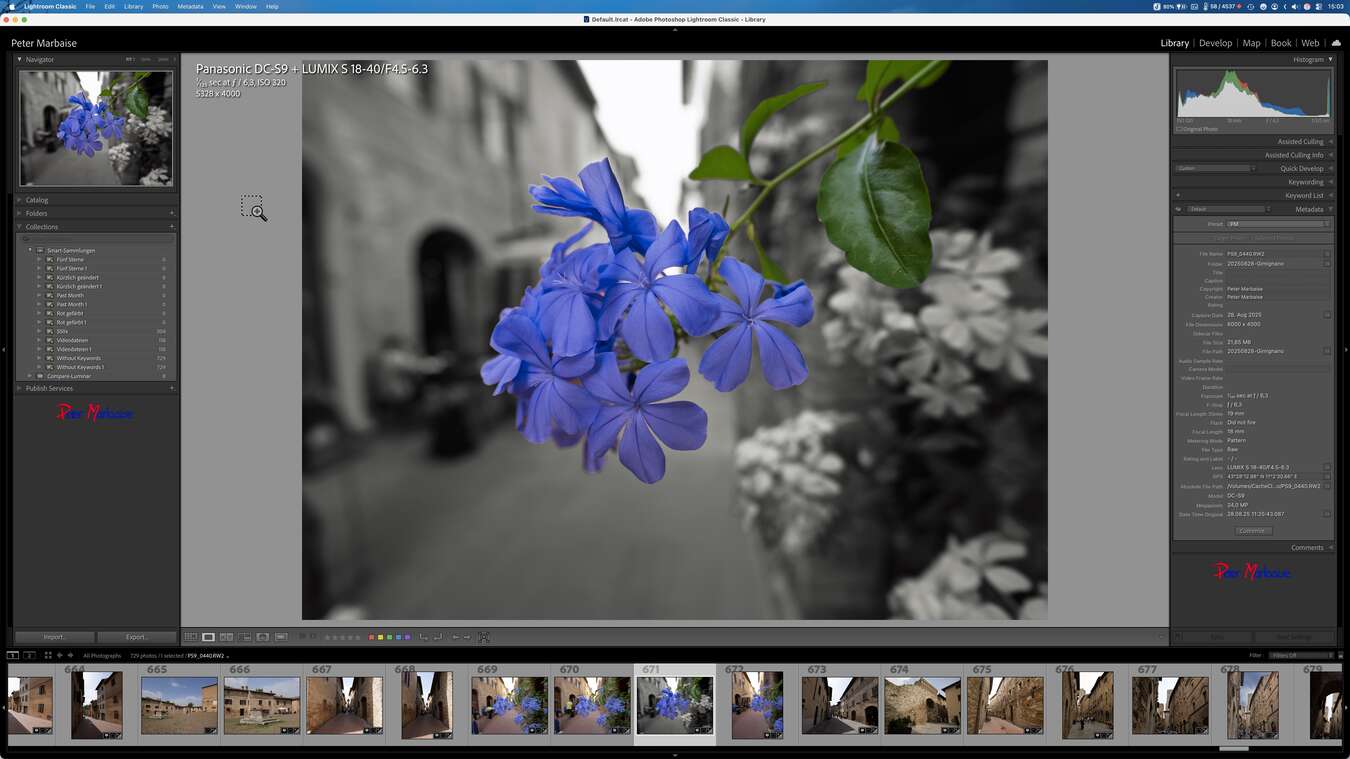Click the Collections search field
Screen dimensions: 1350x759
pyautogui.click(x=97, y=239)
